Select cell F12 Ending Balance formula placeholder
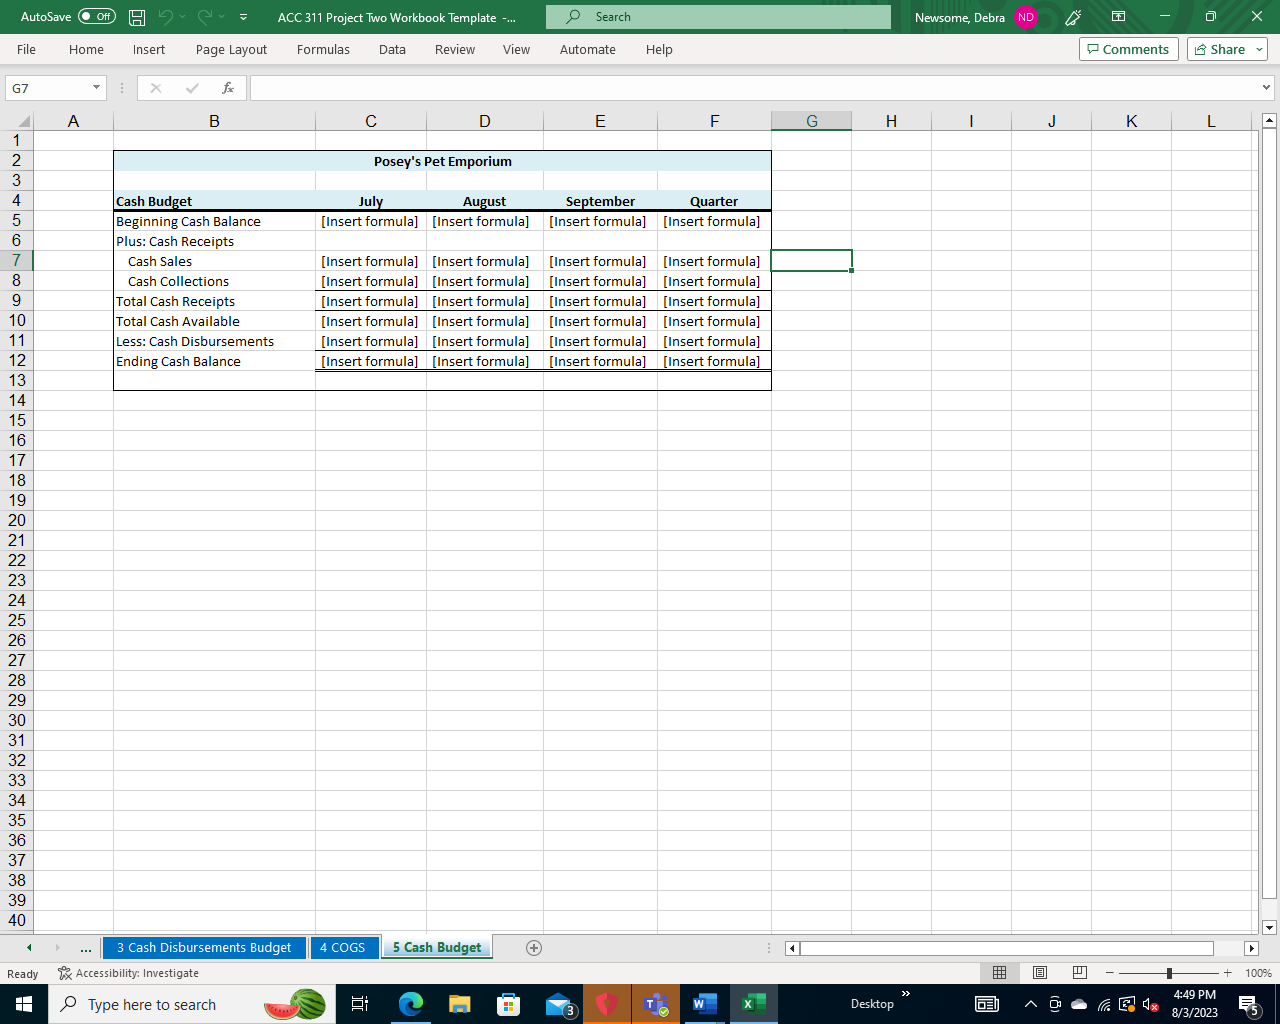Image resolution: width=1280 pixels, height=1024 pixels. click(x=713, y=361)
